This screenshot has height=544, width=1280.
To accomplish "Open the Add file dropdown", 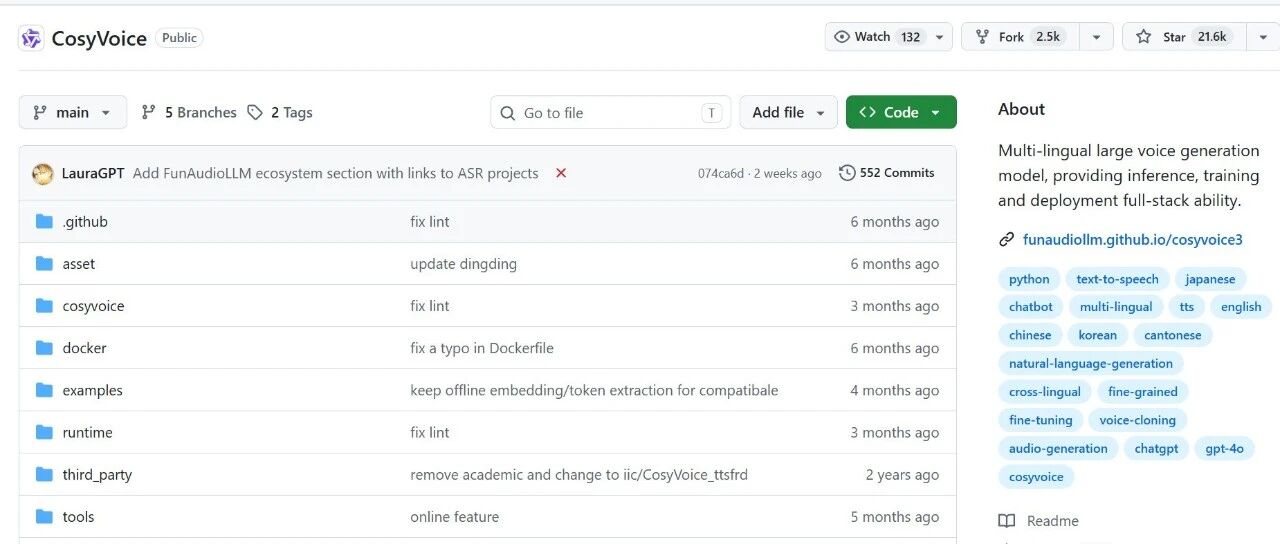I will (x=788, y=112).
